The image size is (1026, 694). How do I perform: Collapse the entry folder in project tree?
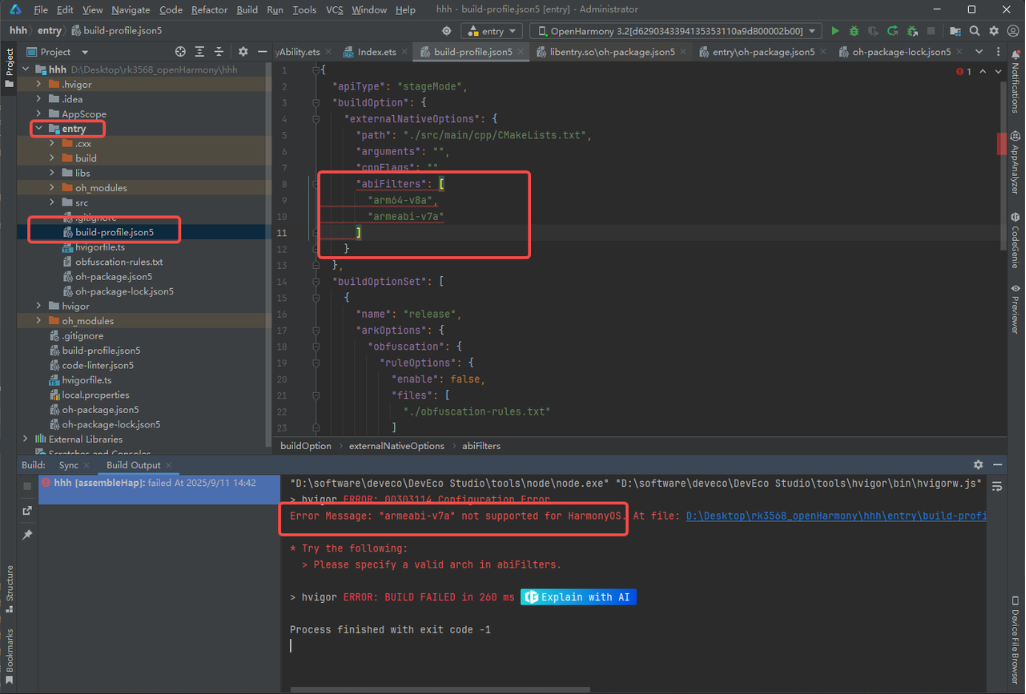pos(39,129)
